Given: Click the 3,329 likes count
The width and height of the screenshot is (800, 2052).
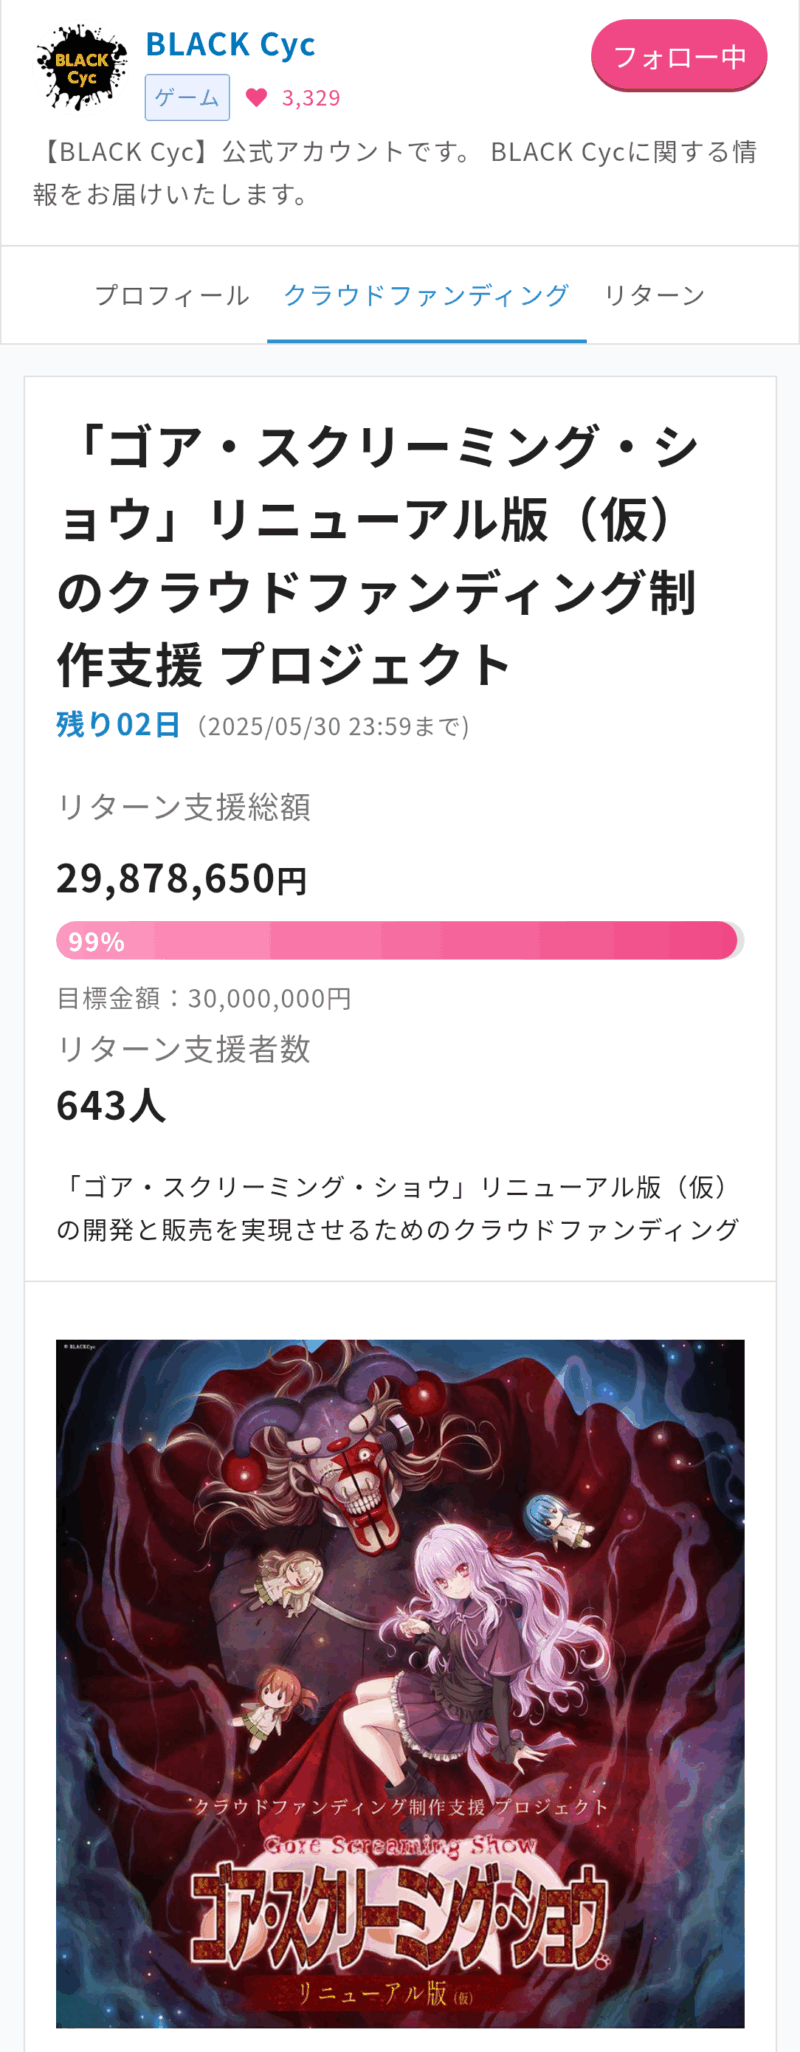Looking at the screenshot, I should [311, 98].
